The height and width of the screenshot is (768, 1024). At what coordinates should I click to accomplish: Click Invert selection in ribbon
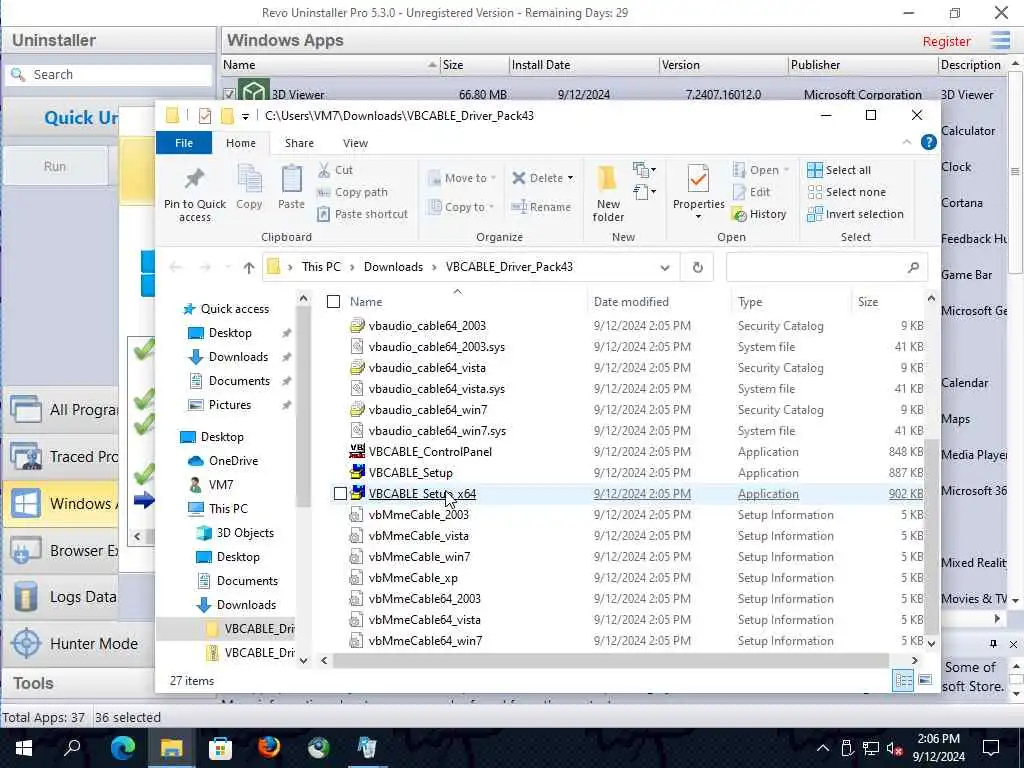(x=856, y=214)
